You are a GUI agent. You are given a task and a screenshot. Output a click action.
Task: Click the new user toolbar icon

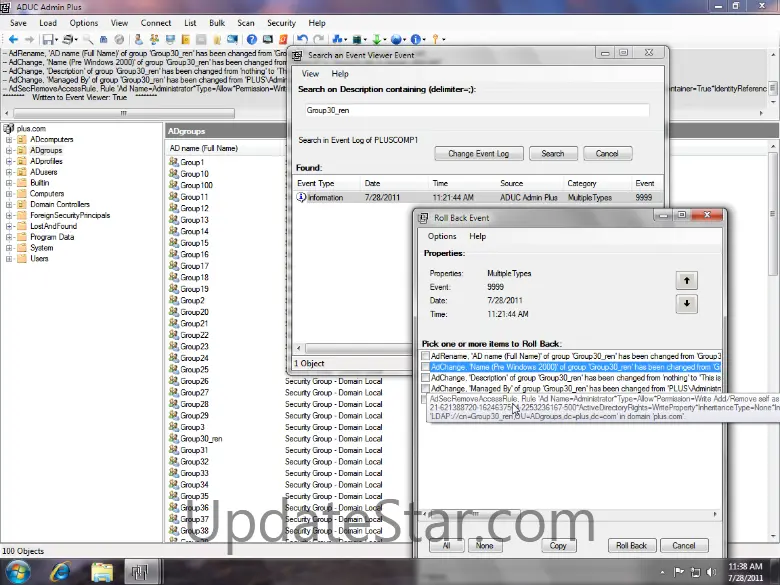point(139,39)
